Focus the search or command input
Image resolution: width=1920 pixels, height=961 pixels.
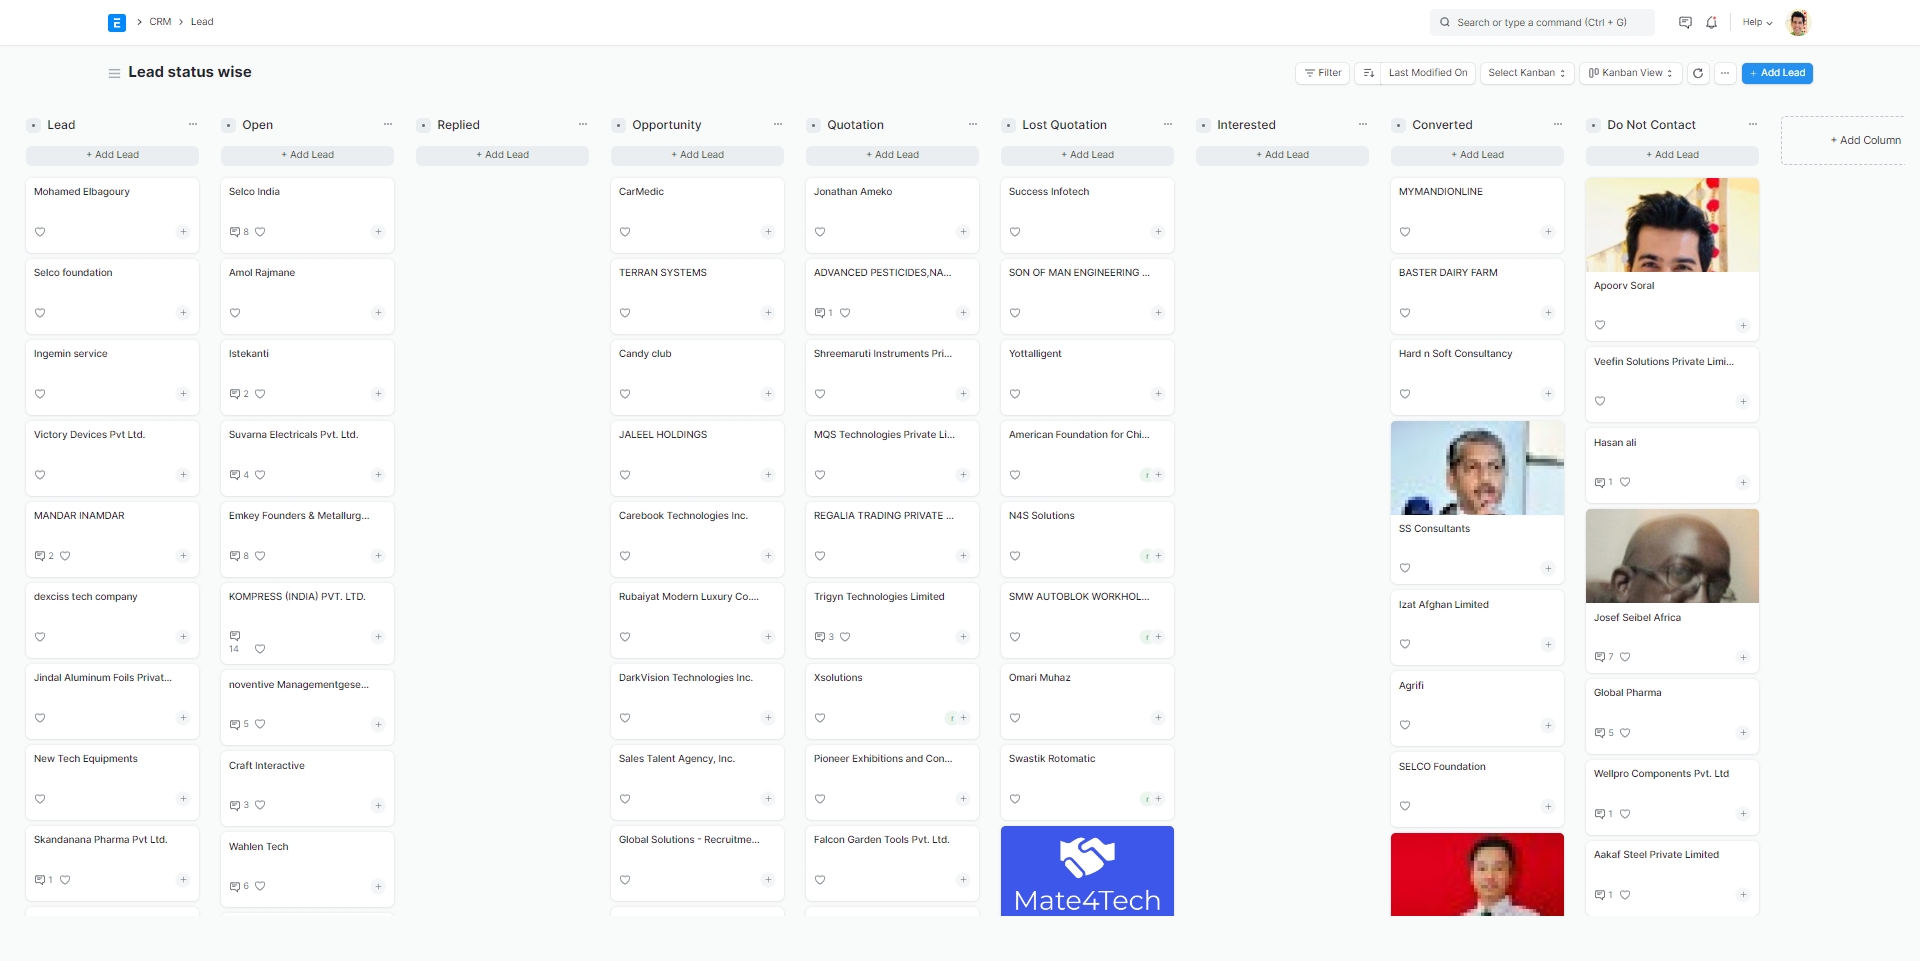click(x=1542, y=22)
